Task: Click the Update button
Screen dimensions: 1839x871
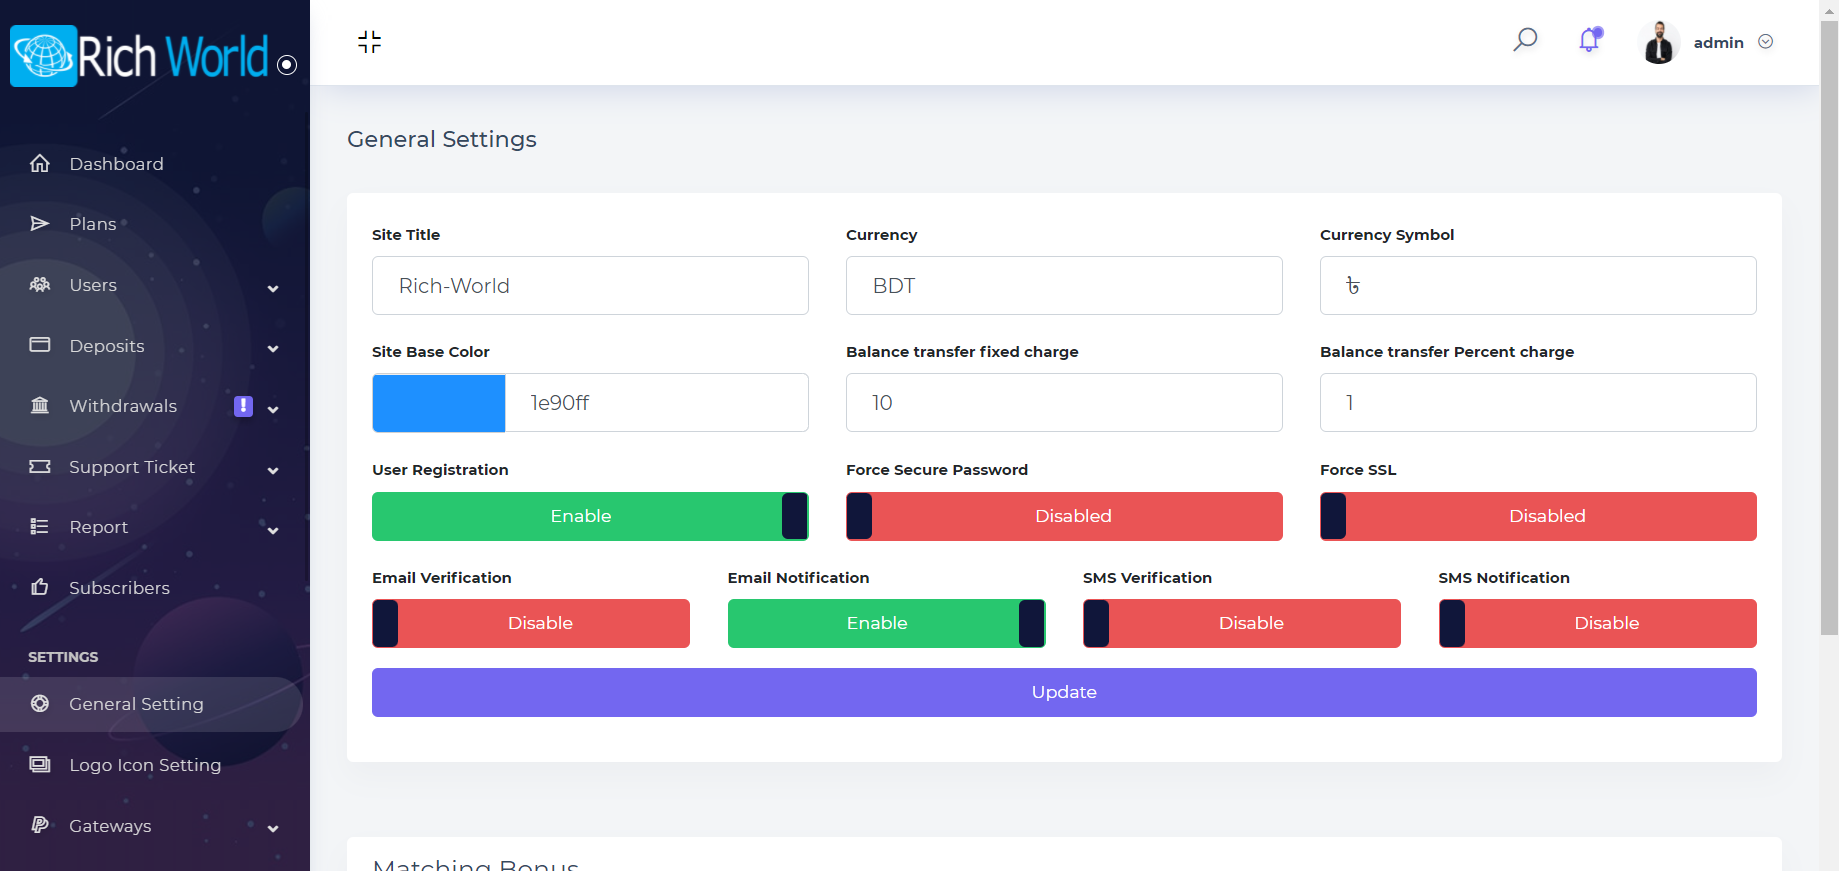Action: point(1063,692)
